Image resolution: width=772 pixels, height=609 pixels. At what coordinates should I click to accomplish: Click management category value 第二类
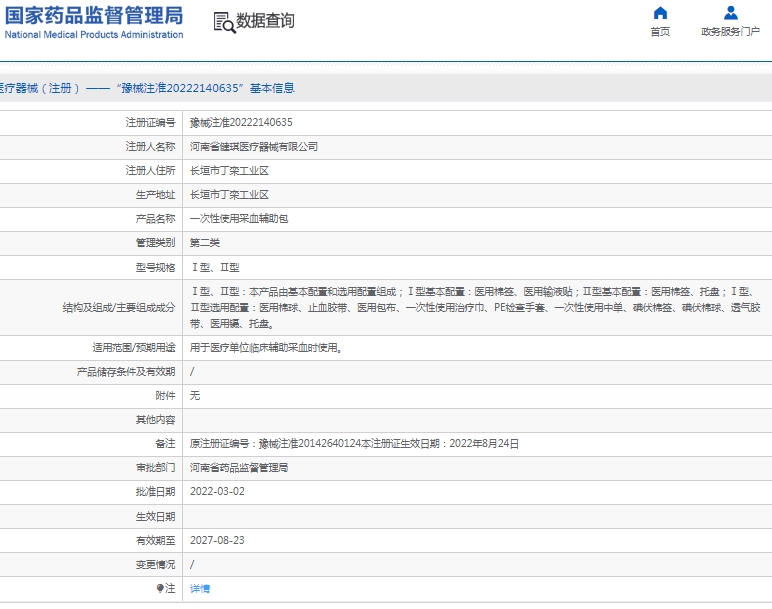point(205,243)
